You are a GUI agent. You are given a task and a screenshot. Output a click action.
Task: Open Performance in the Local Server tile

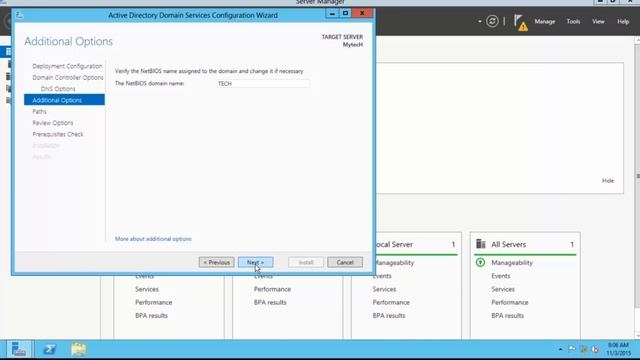pyautogui.click(x=391, y=302)
